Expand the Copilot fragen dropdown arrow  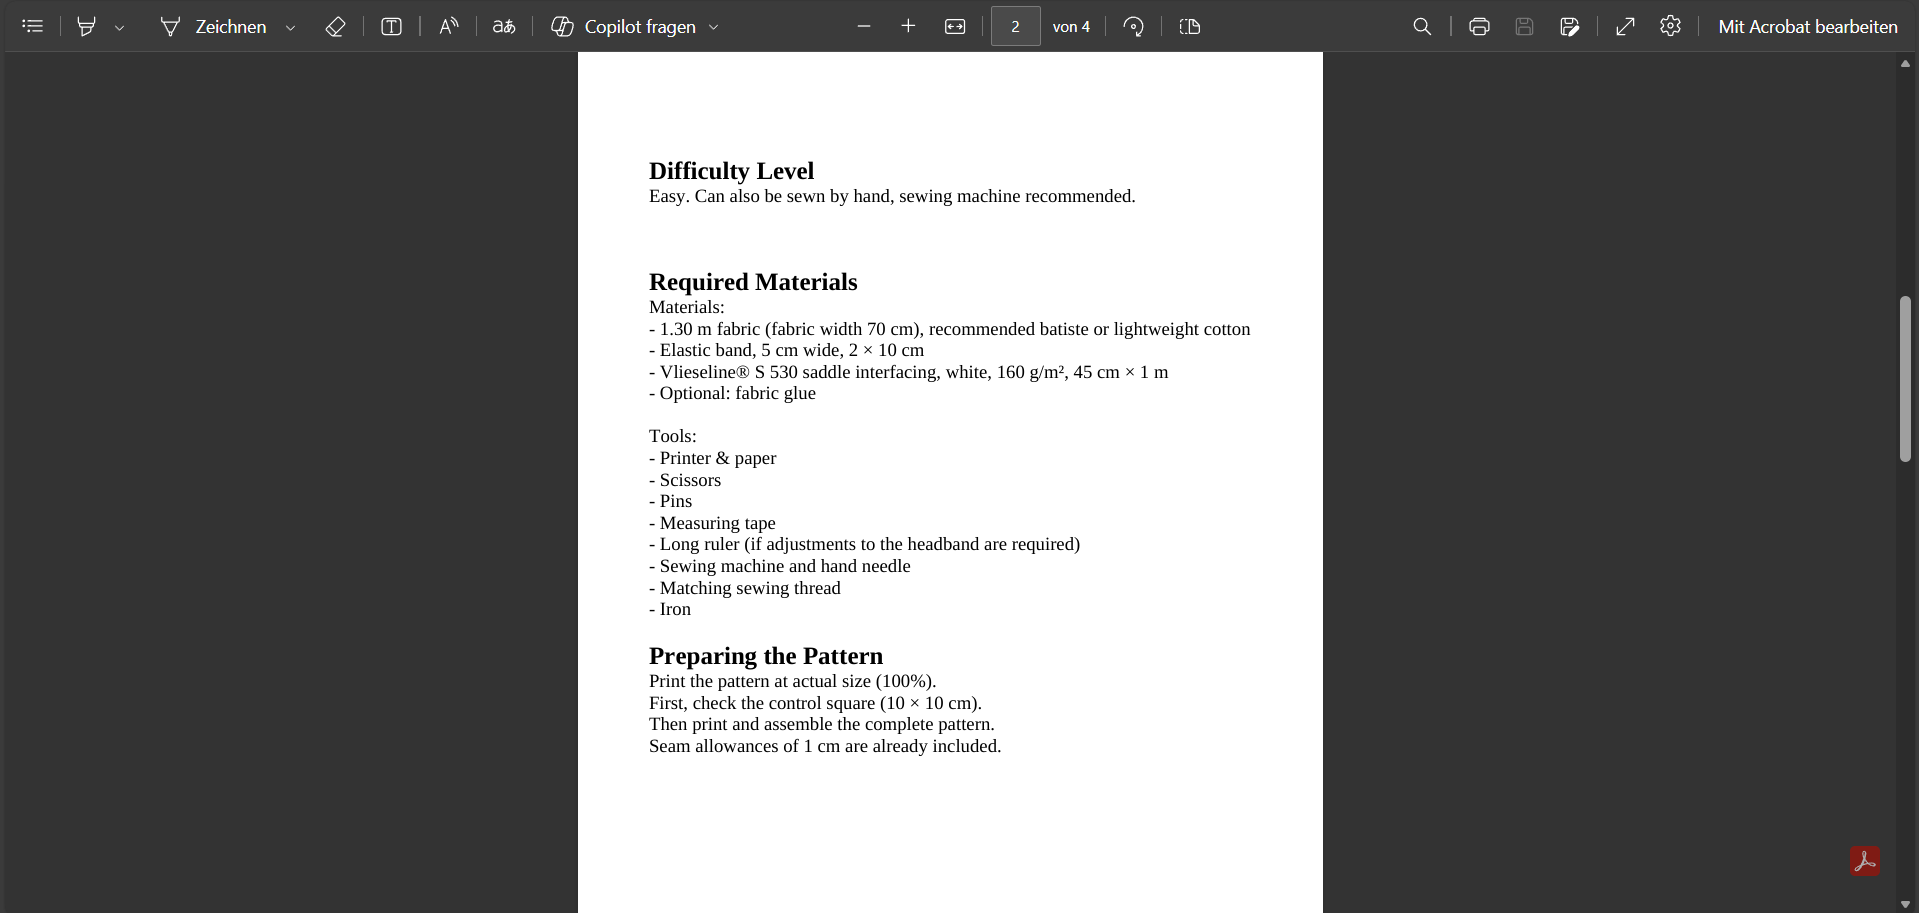[714, 28]
